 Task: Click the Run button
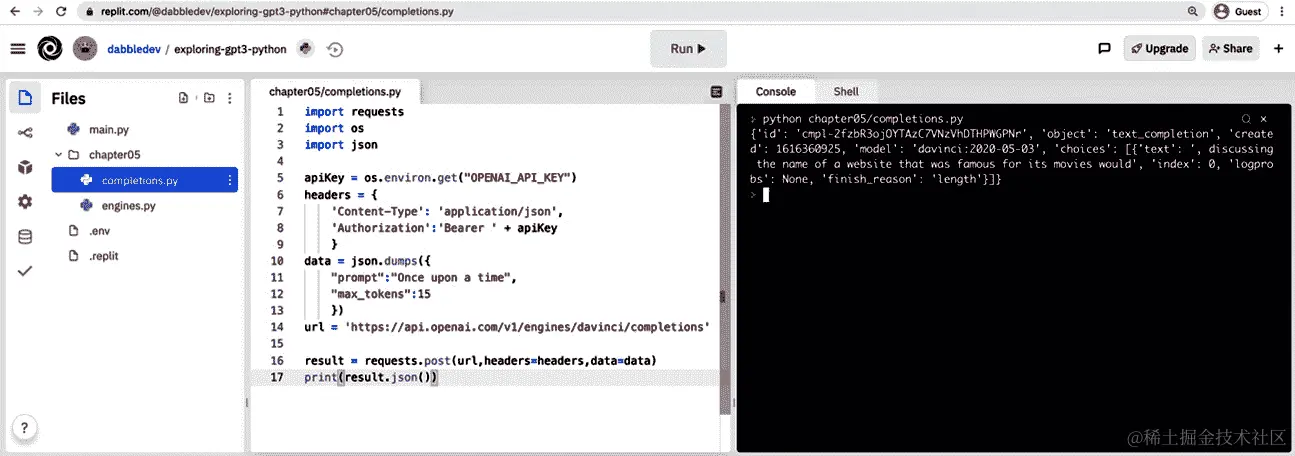[688, 48]
